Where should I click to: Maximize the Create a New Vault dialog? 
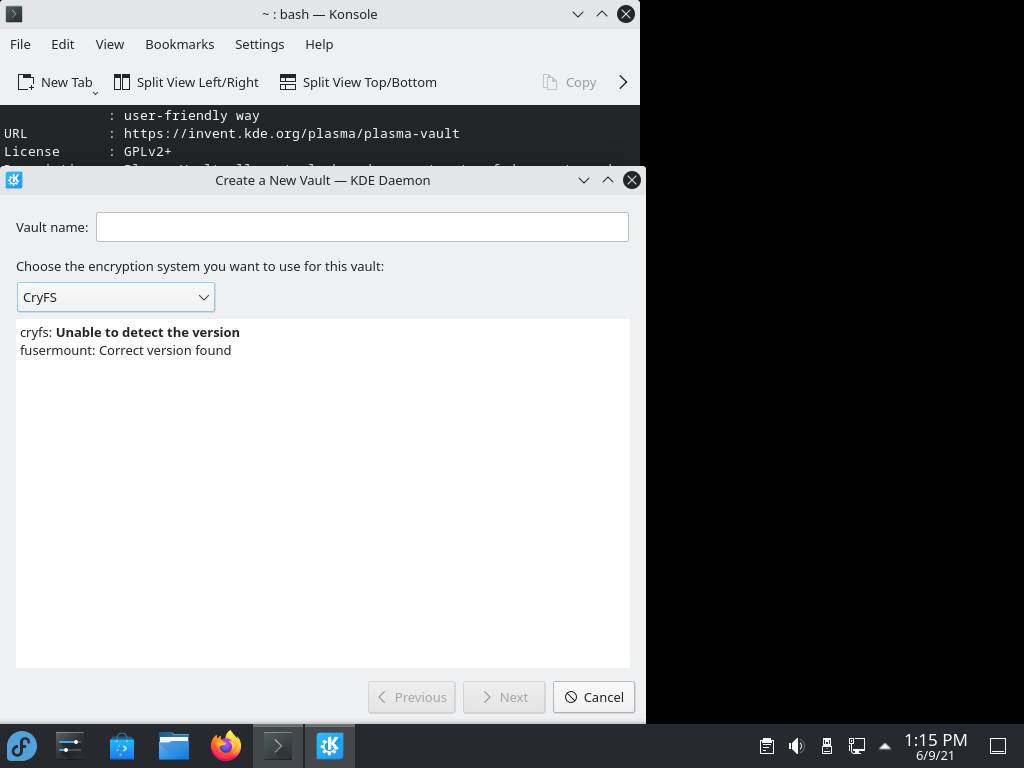(608, 180)
